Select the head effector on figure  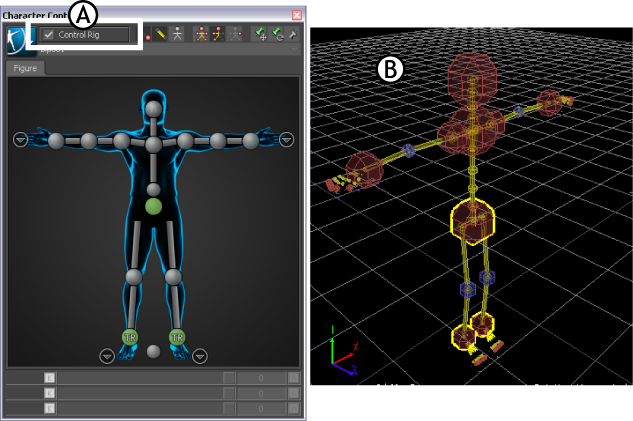tap(153, 108)
